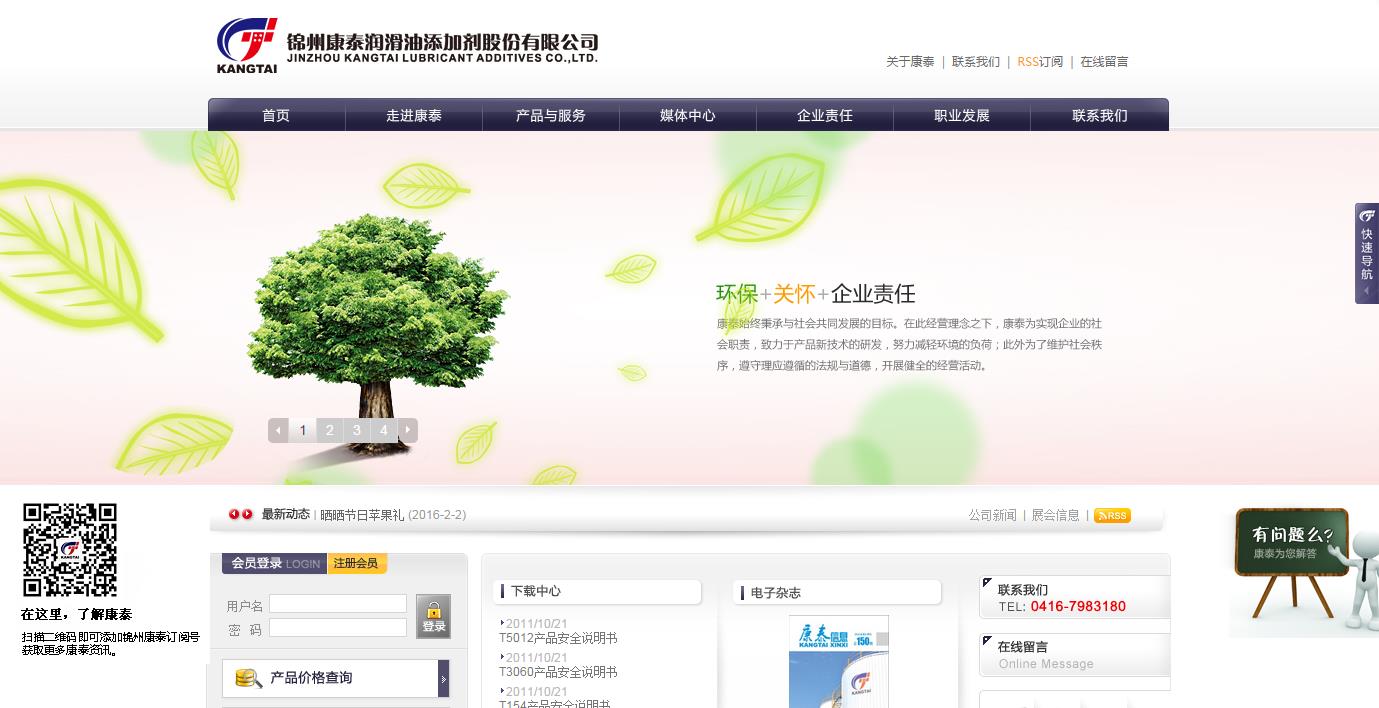Click the red news ticker arrows
1379x708 pixels.
240,514
